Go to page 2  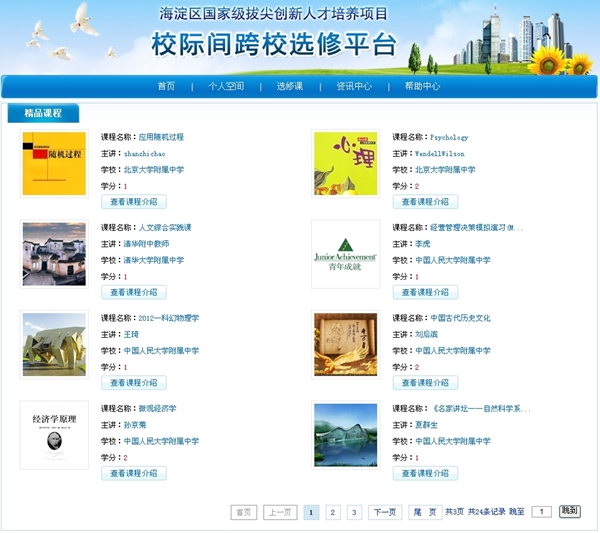(x=333, y=512)
